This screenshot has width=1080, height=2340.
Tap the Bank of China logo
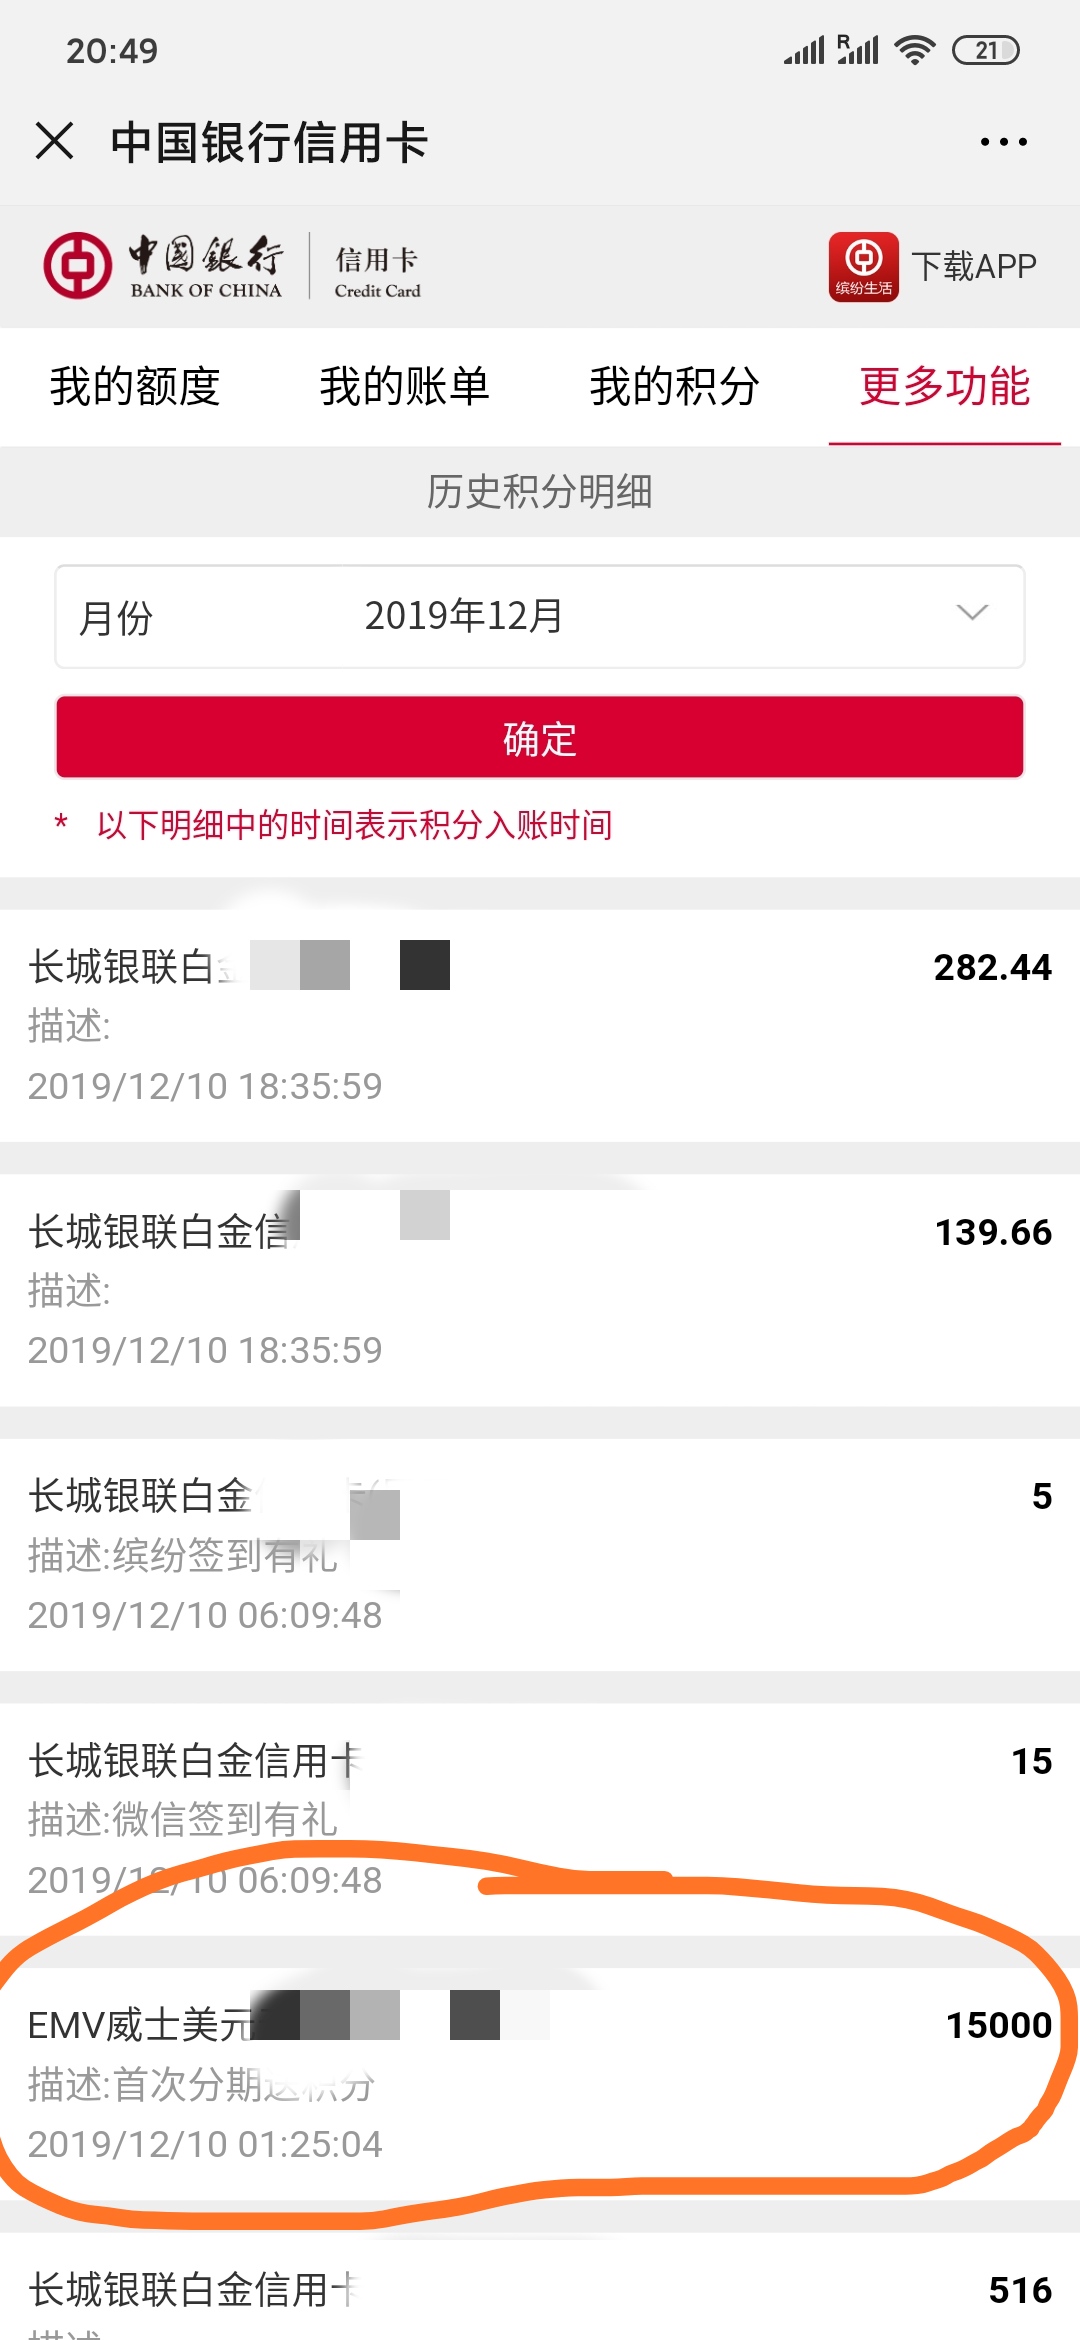[x=163, y=266]
